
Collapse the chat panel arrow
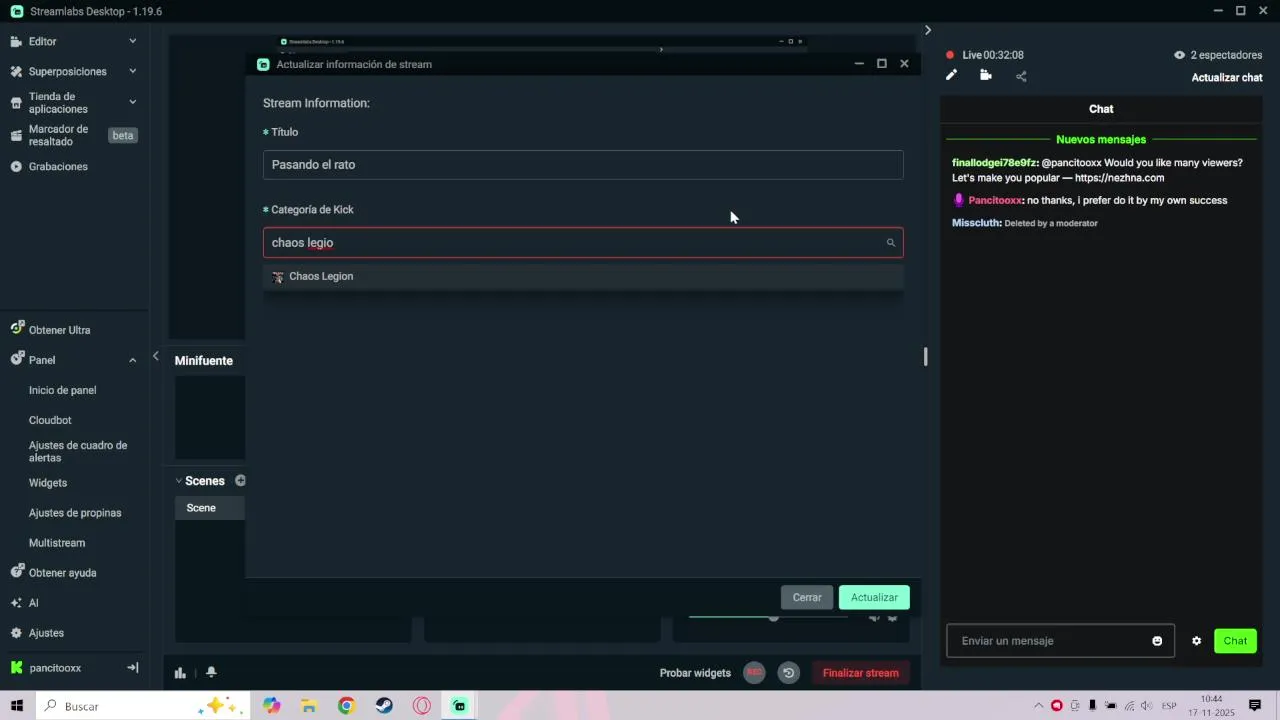tap(928, 31)
